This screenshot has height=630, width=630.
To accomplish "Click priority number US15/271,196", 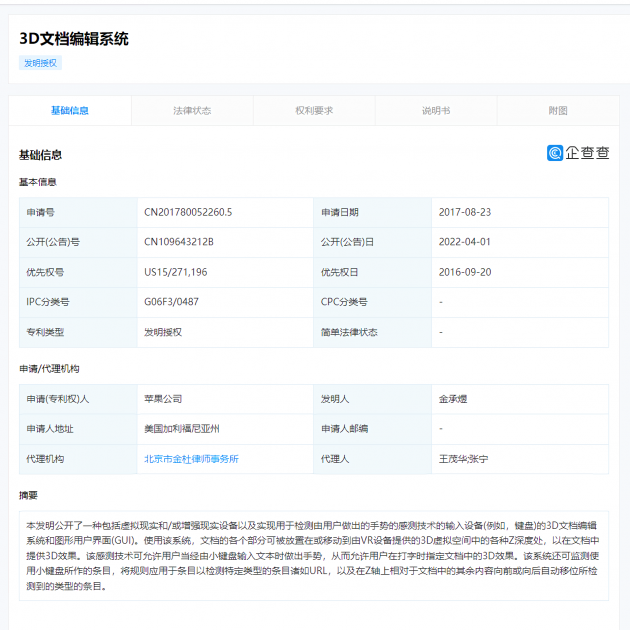I will point(176,272).
